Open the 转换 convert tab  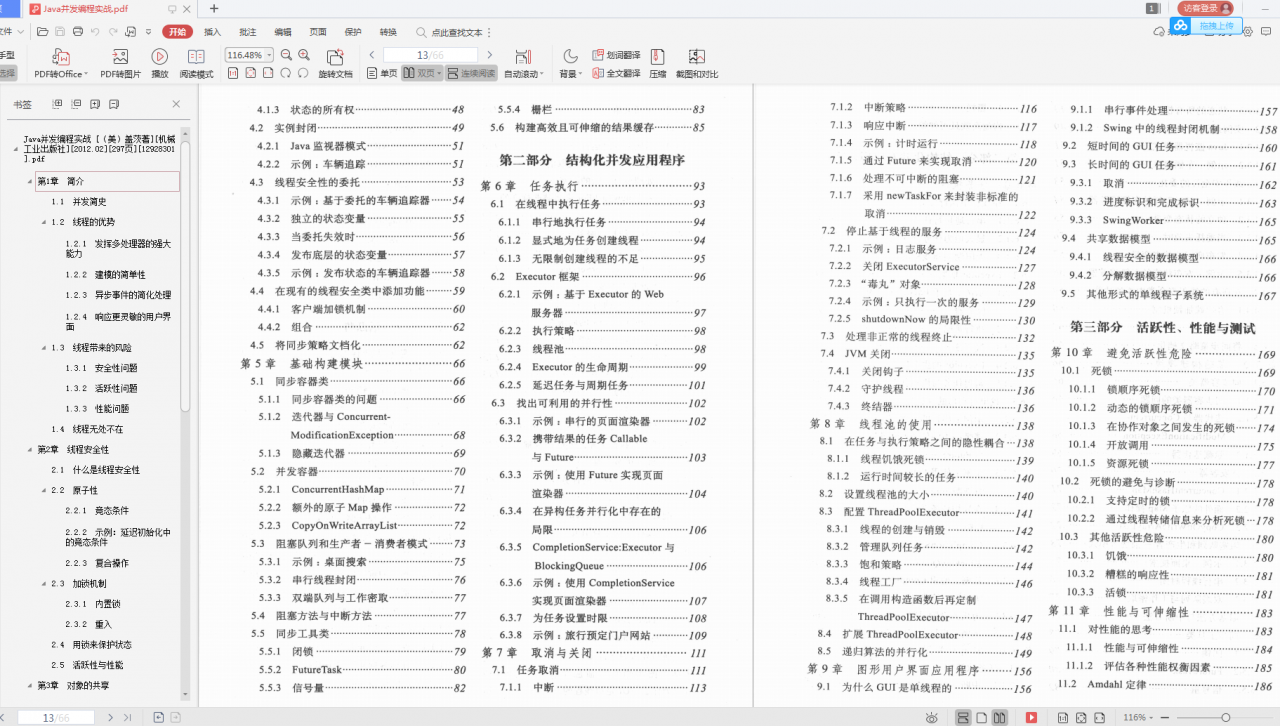point(388,32)
